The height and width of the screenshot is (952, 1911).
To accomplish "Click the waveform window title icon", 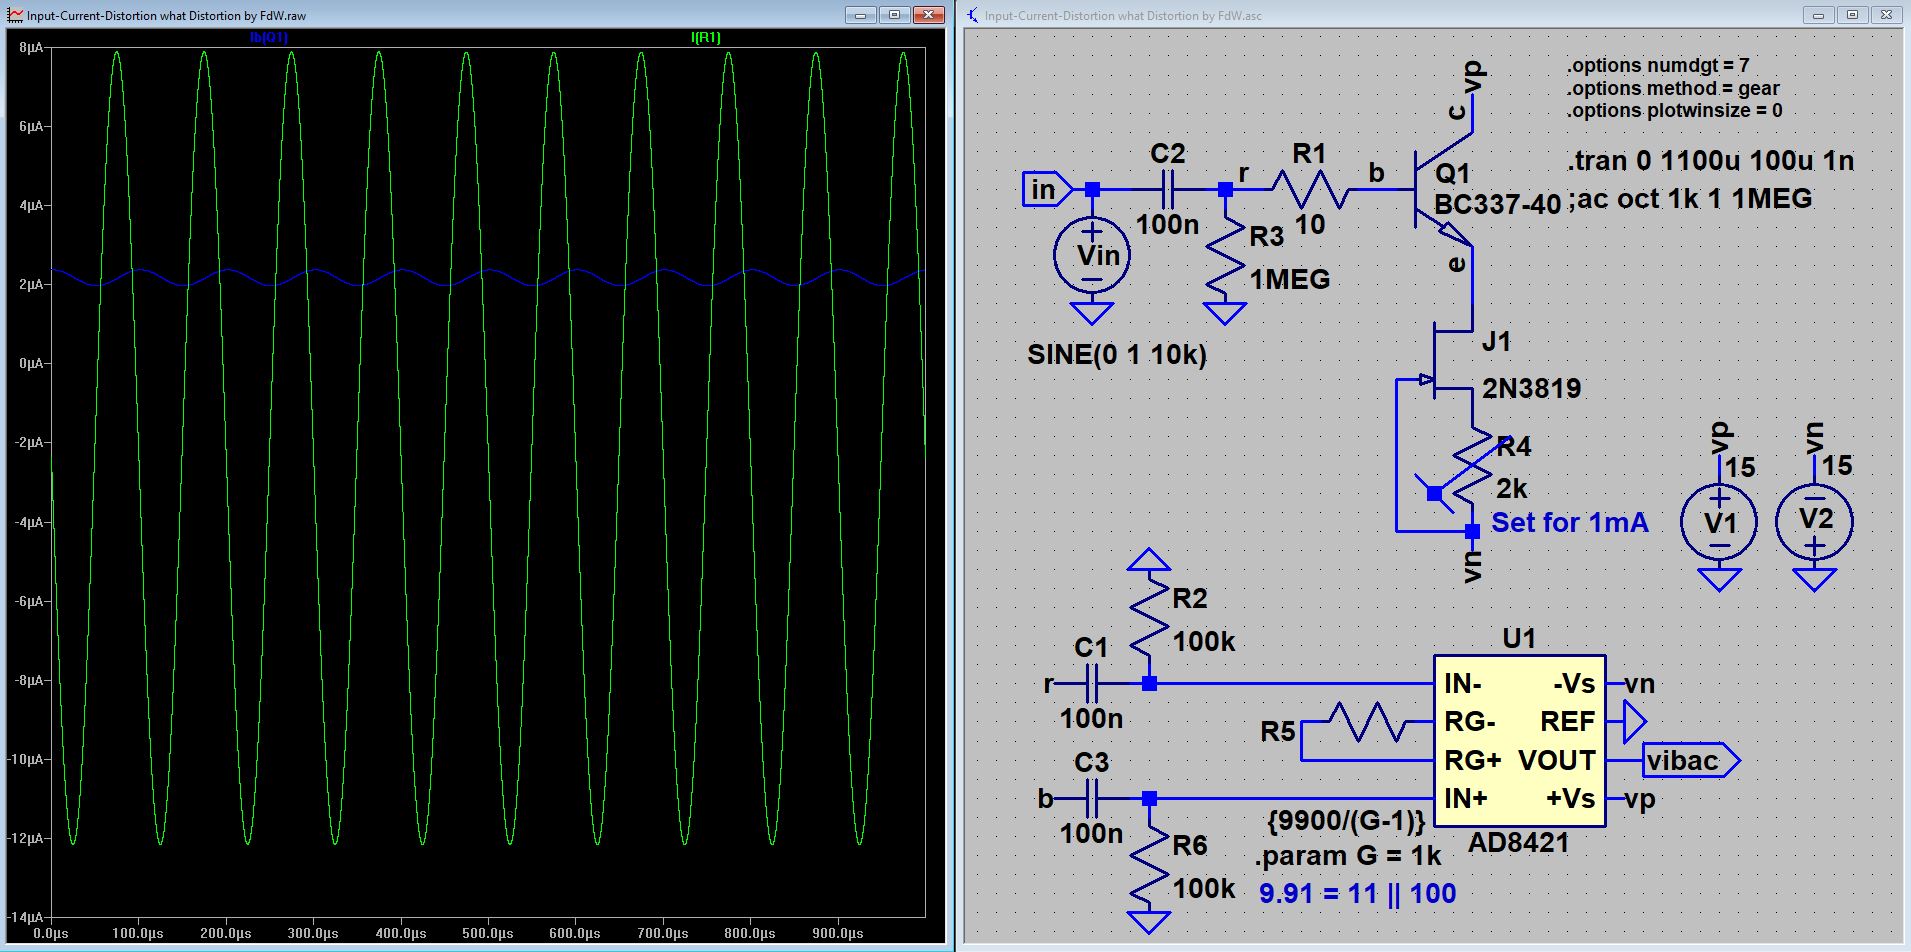I will coord(16,15).
